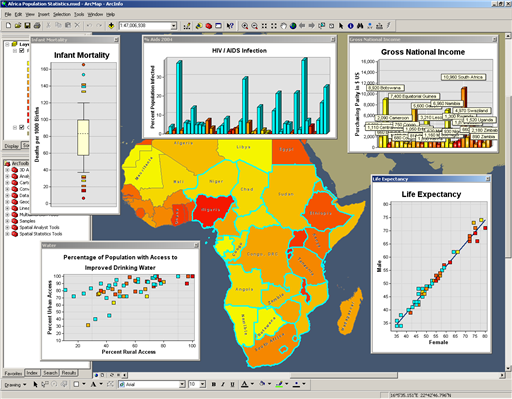Choose the Select Elements arrow tool

(x=341, y=26)
